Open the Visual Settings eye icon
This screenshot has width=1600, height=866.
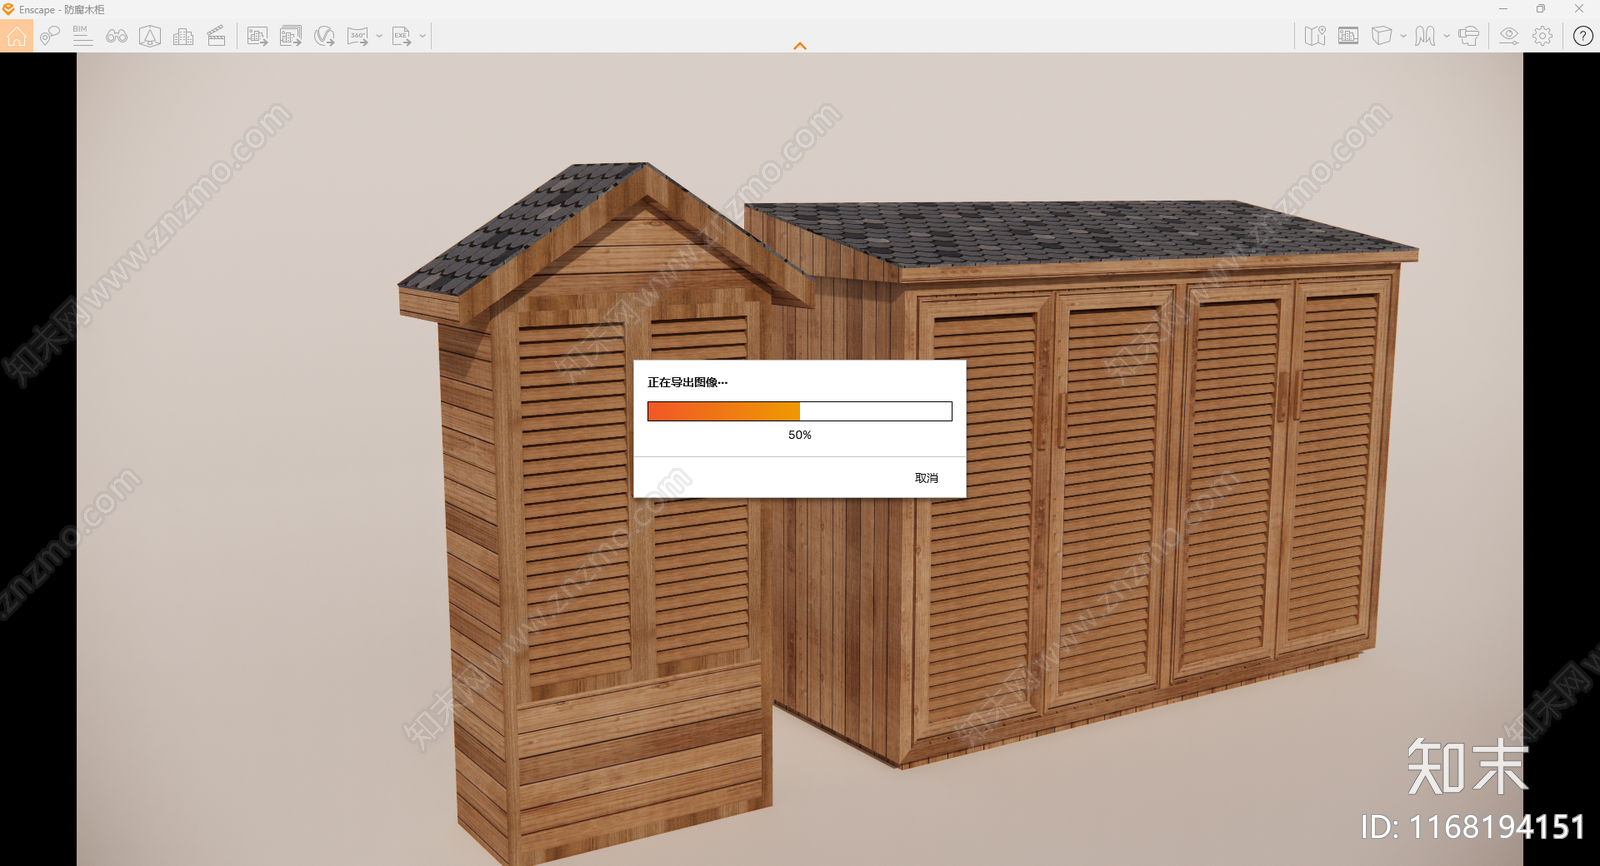[x=1509, y=36]
